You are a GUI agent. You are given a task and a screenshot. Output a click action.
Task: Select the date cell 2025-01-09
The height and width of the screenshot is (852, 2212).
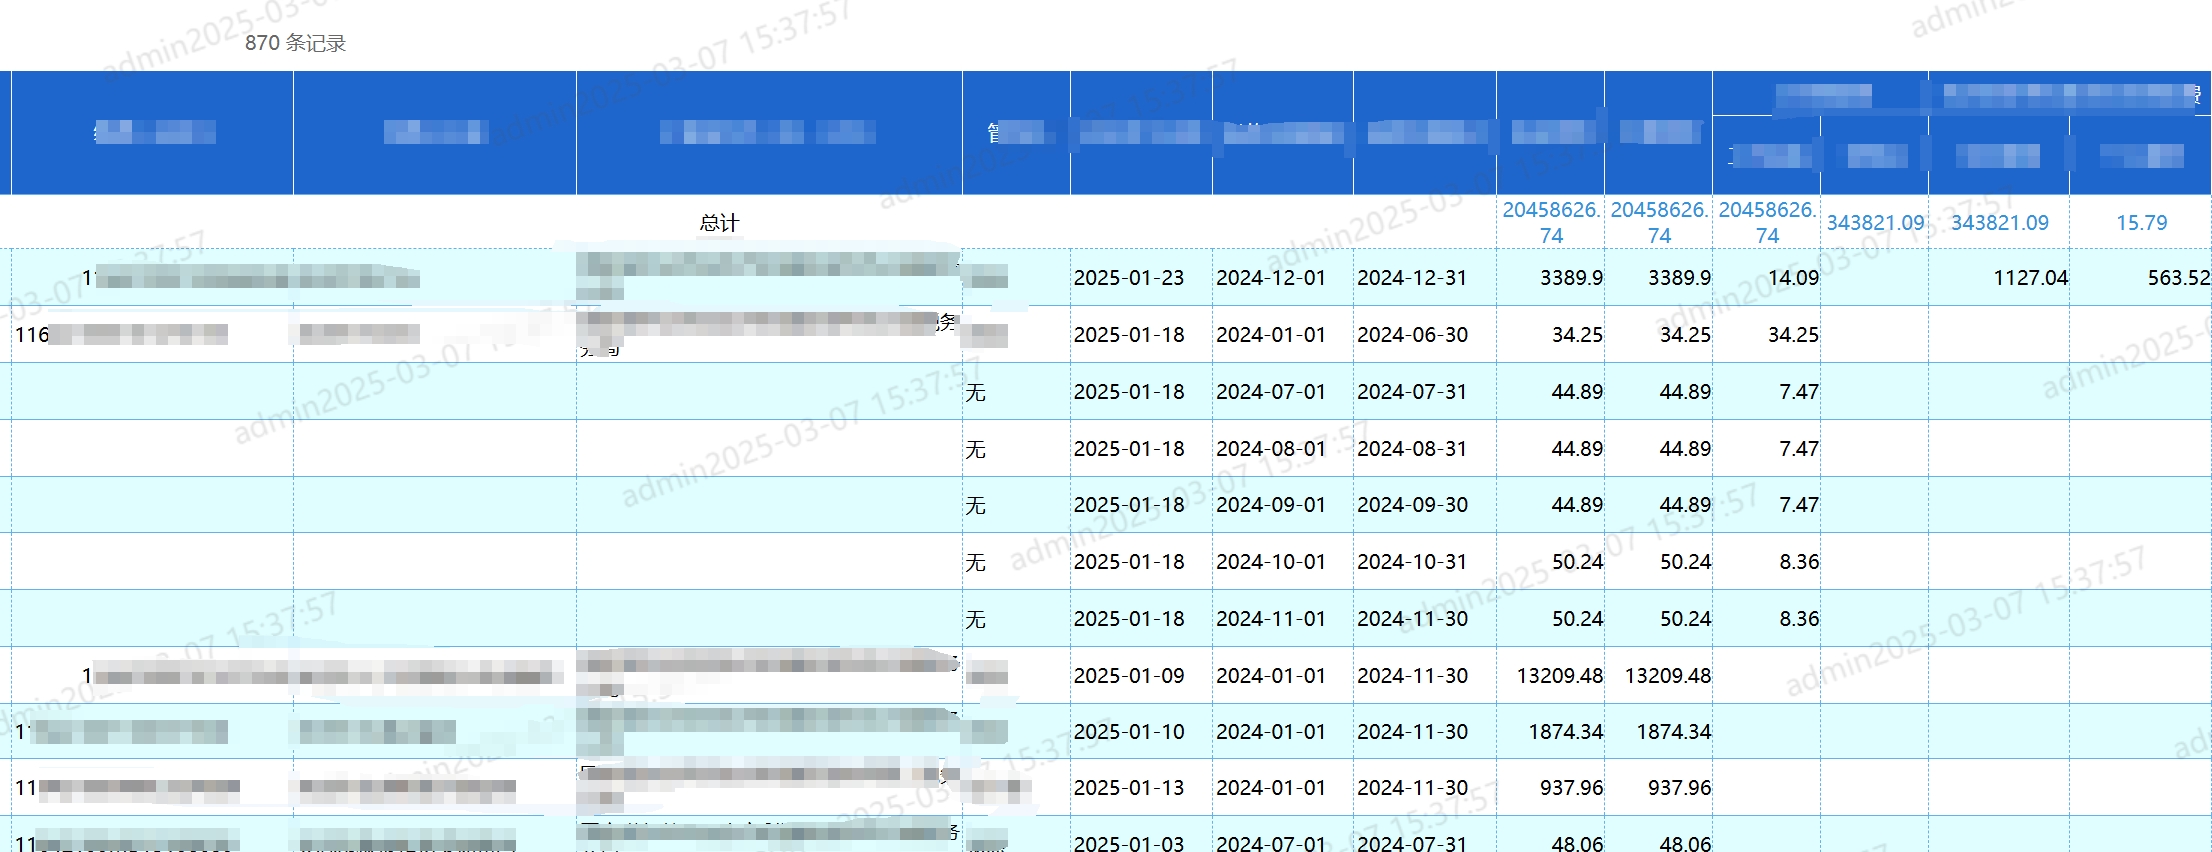click(1128, 676)
